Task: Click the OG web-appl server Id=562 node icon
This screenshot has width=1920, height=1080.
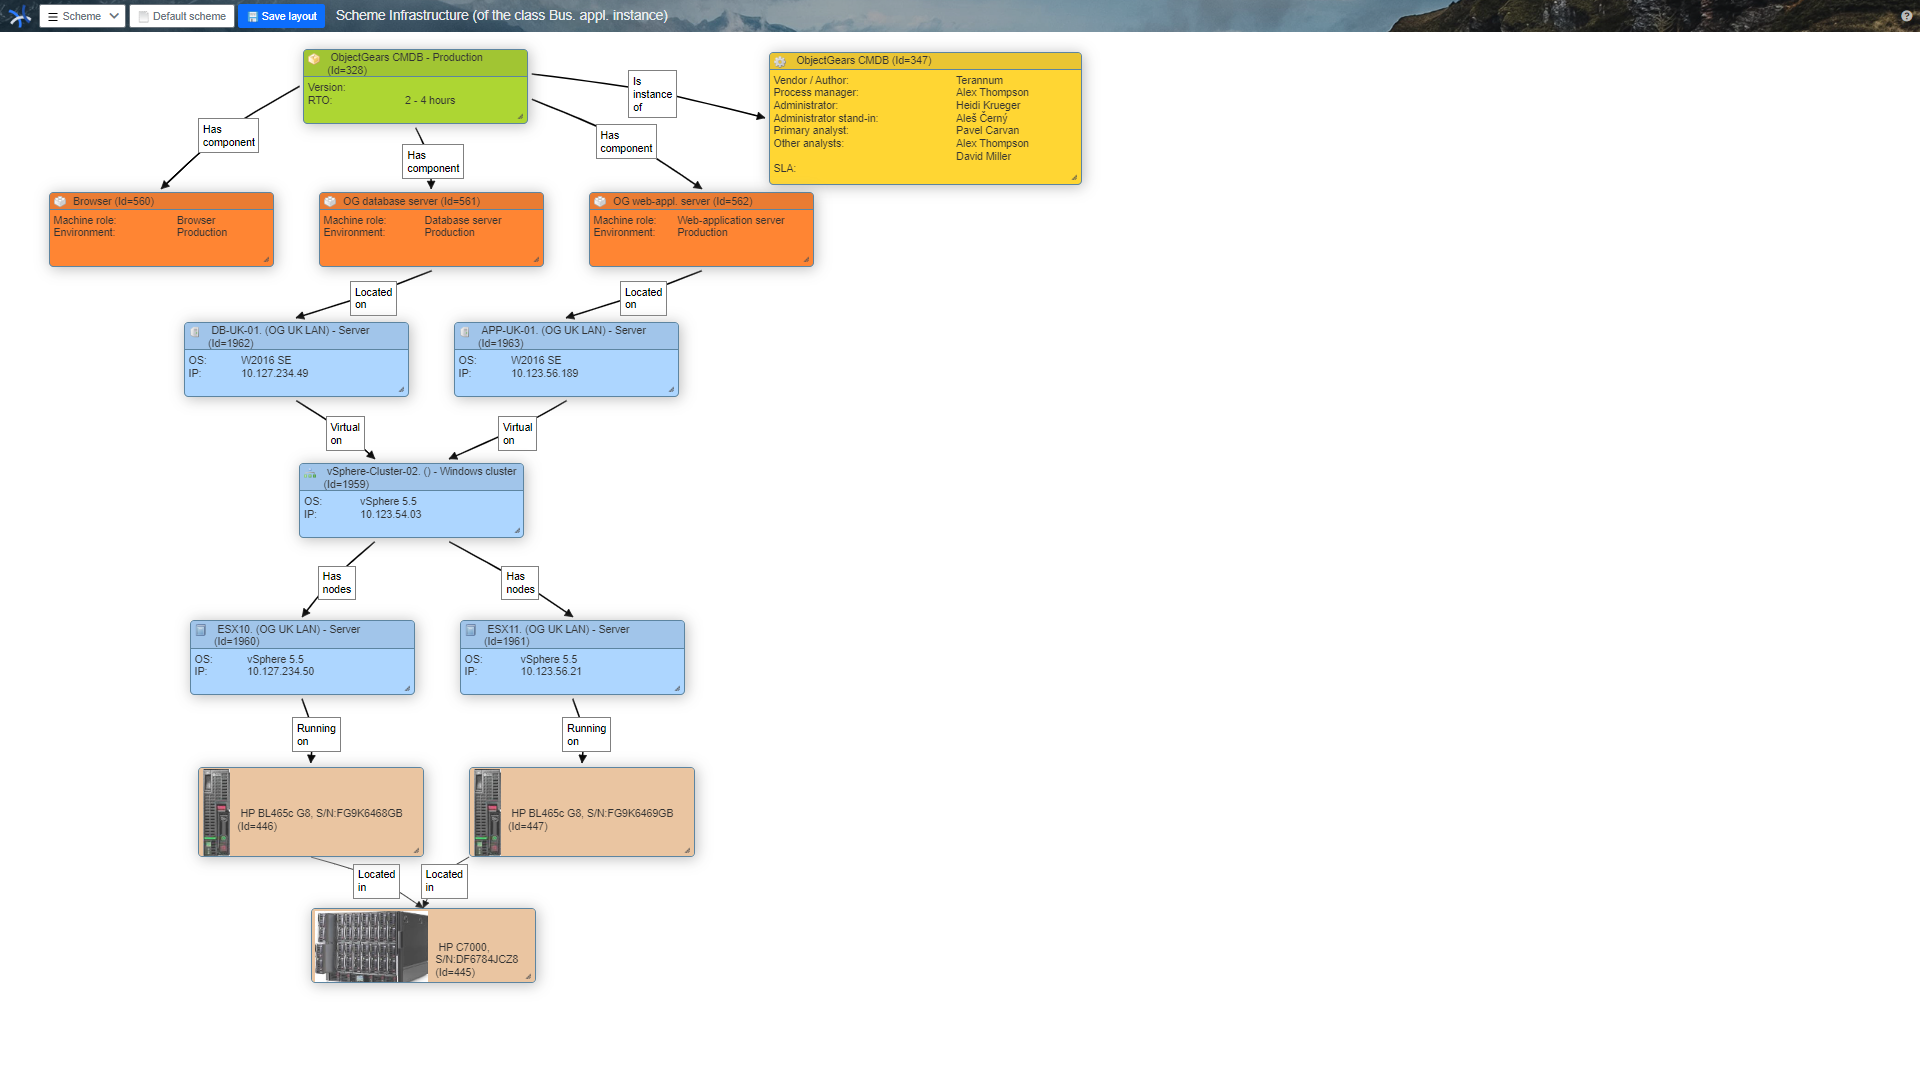Action: pos(600,200)
